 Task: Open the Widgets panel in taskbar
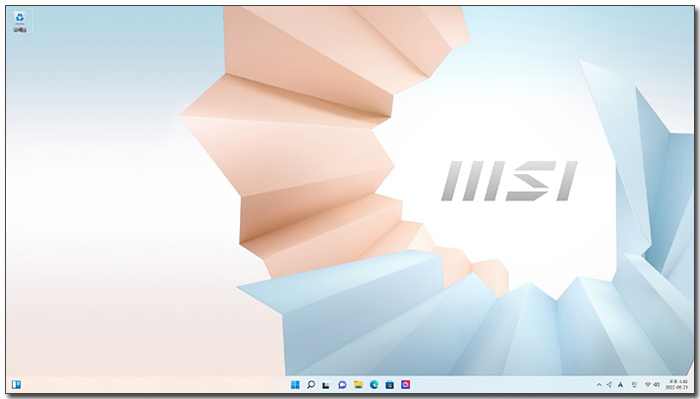(16, 384)
